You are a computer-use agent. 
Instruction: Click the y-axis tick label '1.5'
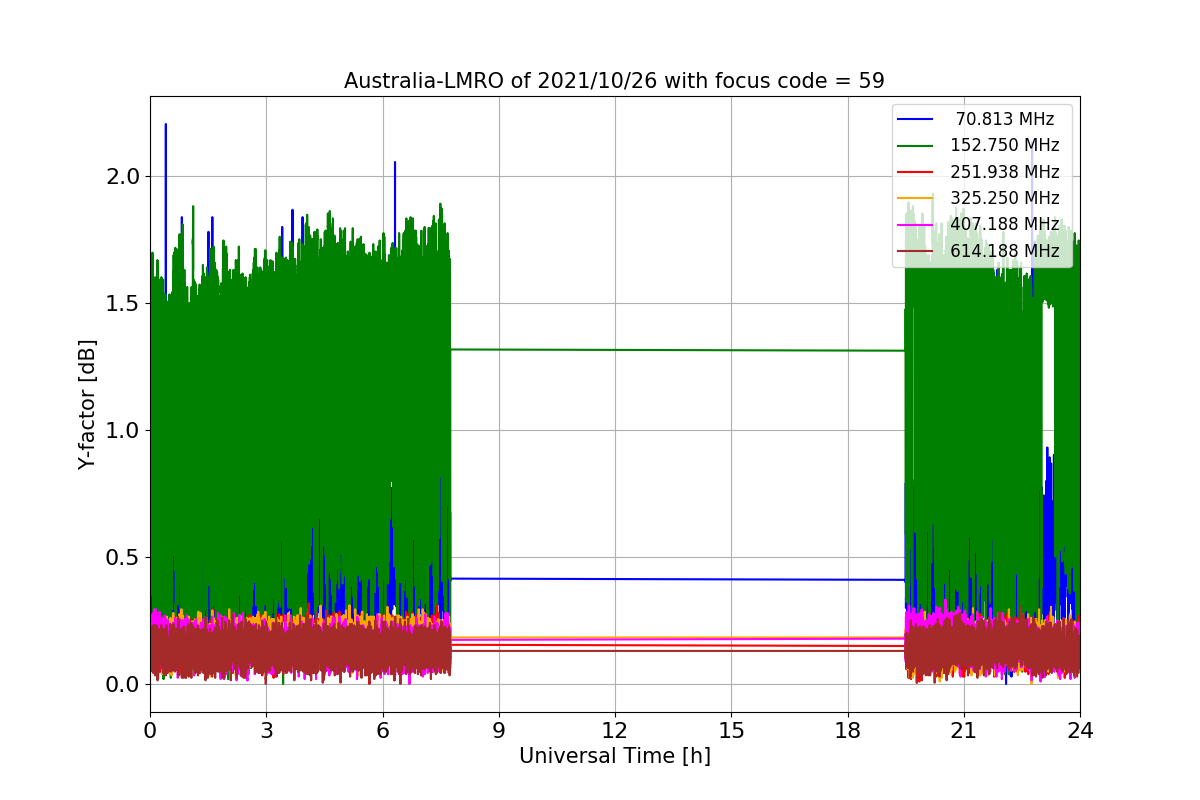tap(125, 304)
